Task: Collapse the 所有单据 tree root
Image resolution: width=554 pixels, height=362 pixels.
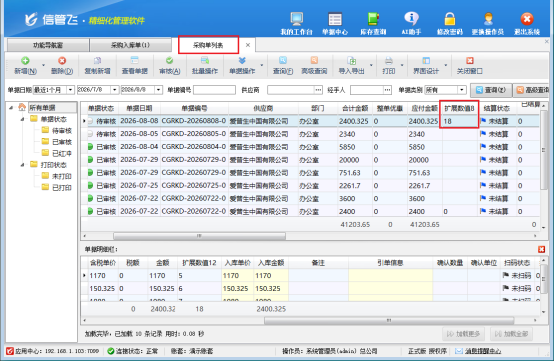Action: tap(11, 107)
